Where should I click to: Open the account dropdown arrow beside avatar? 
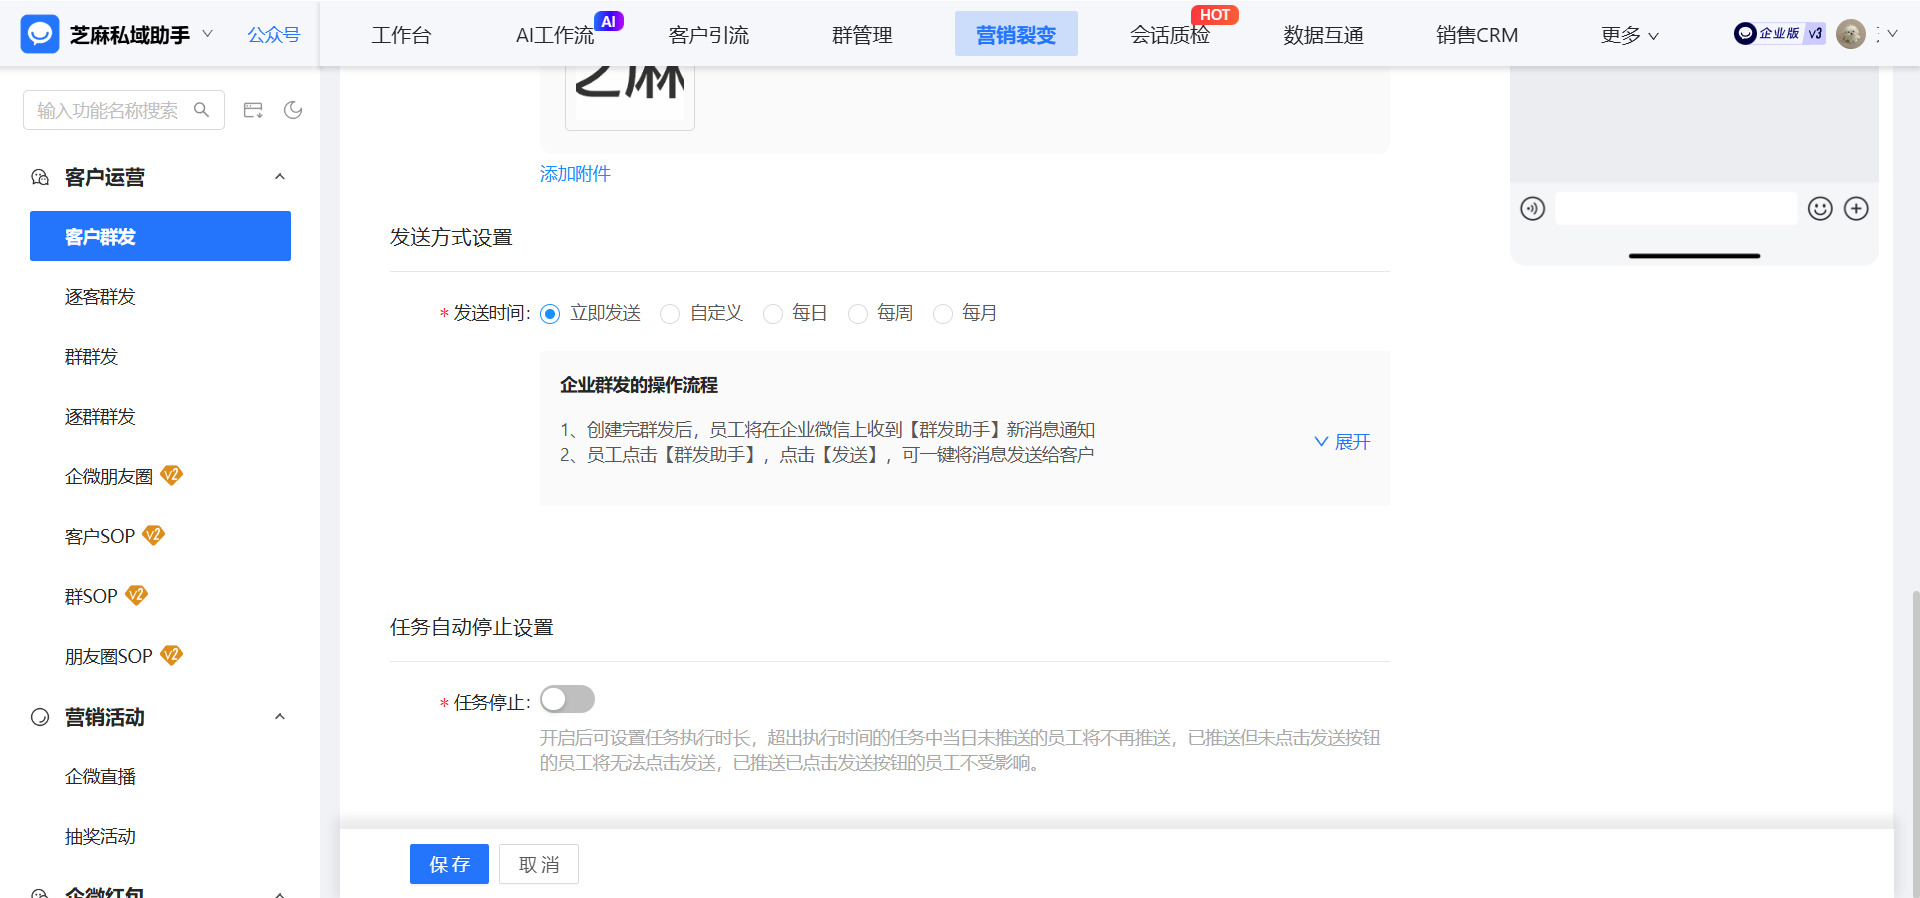pyautogui.click(x=1892, y=34)
